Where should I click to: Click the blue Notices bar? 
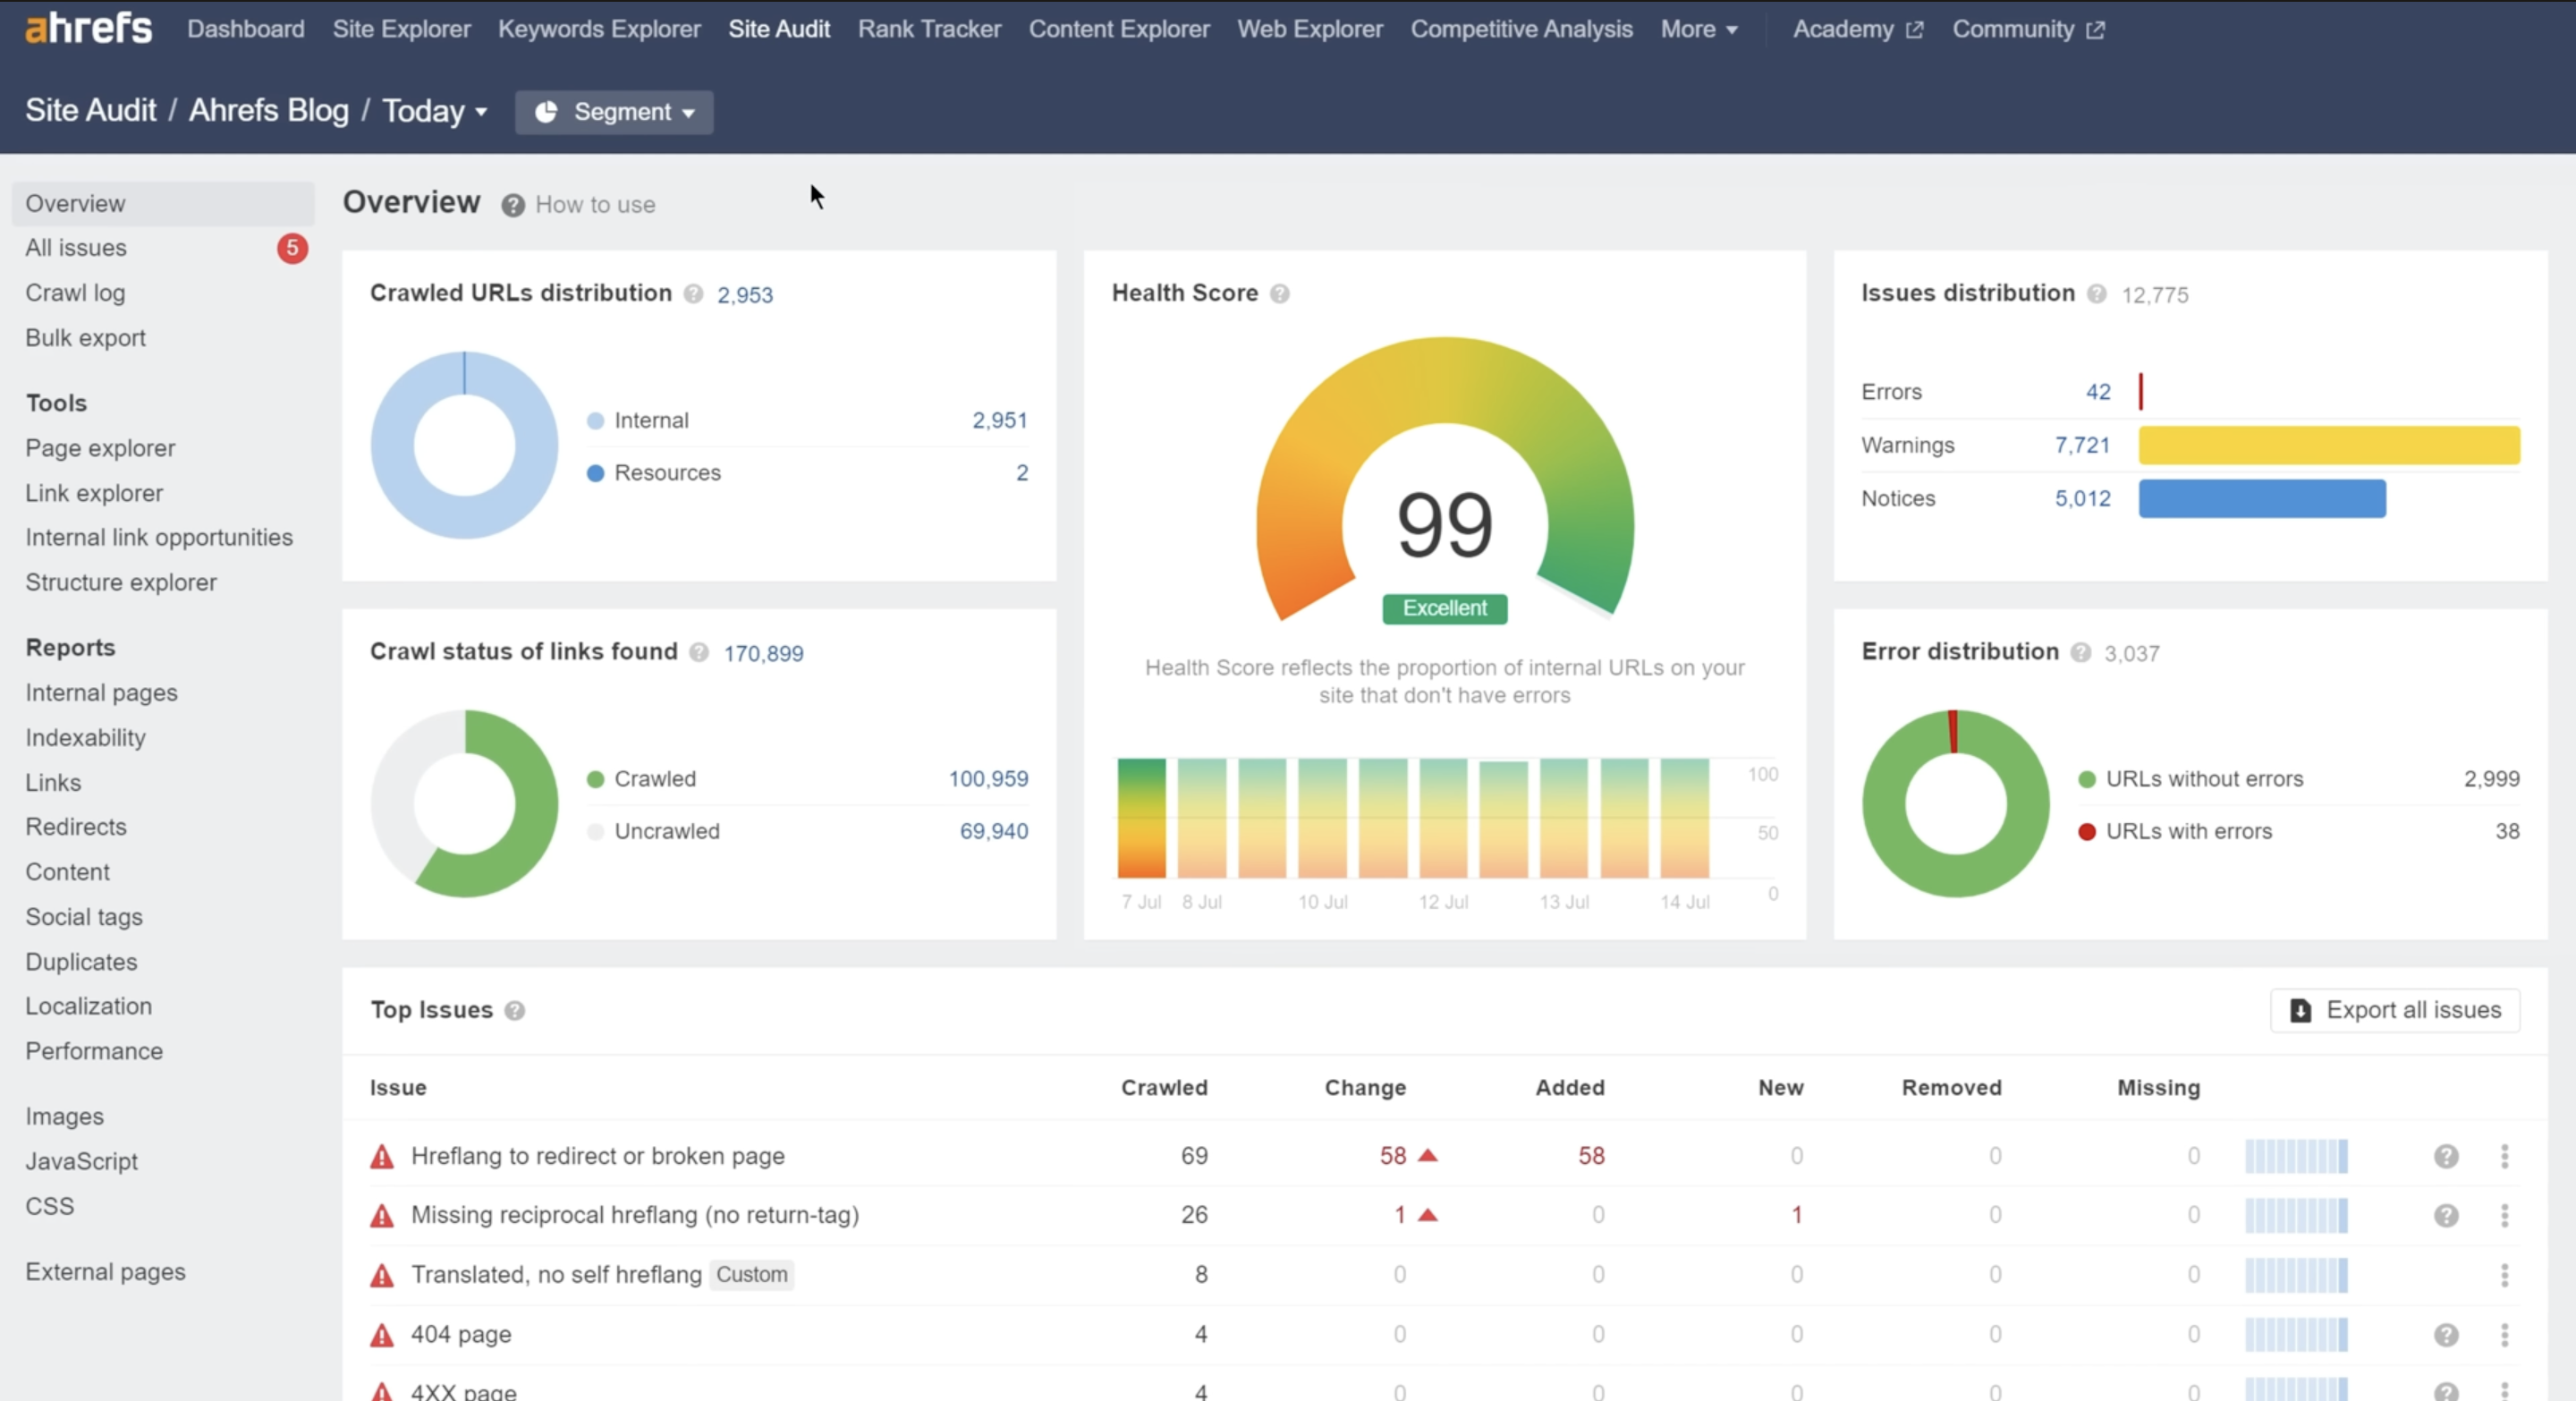2262,498
